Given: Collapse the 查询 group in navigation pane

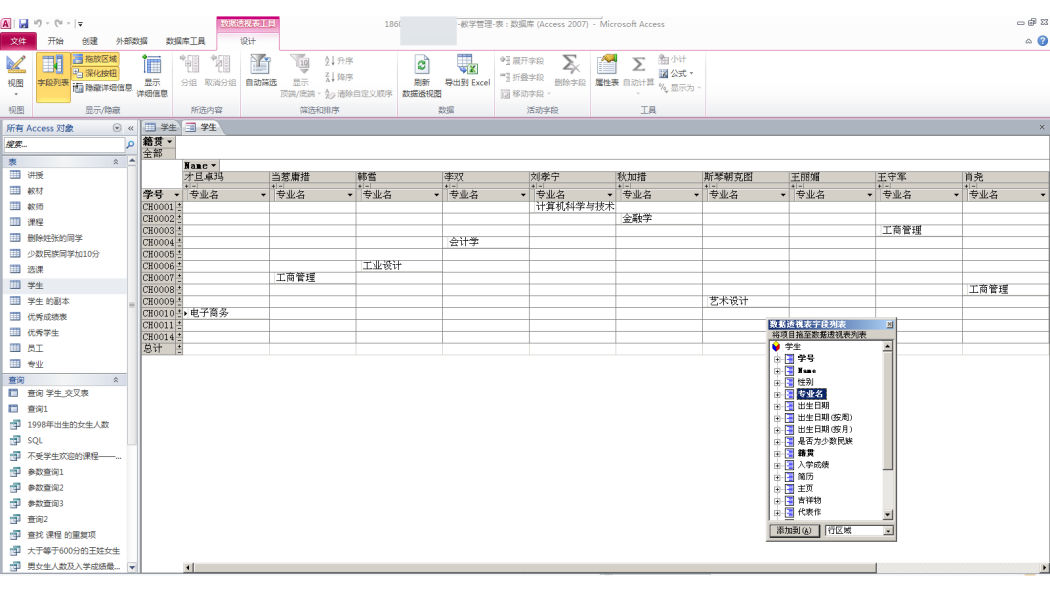Looking at the screenshot, I should coord(116,379).
